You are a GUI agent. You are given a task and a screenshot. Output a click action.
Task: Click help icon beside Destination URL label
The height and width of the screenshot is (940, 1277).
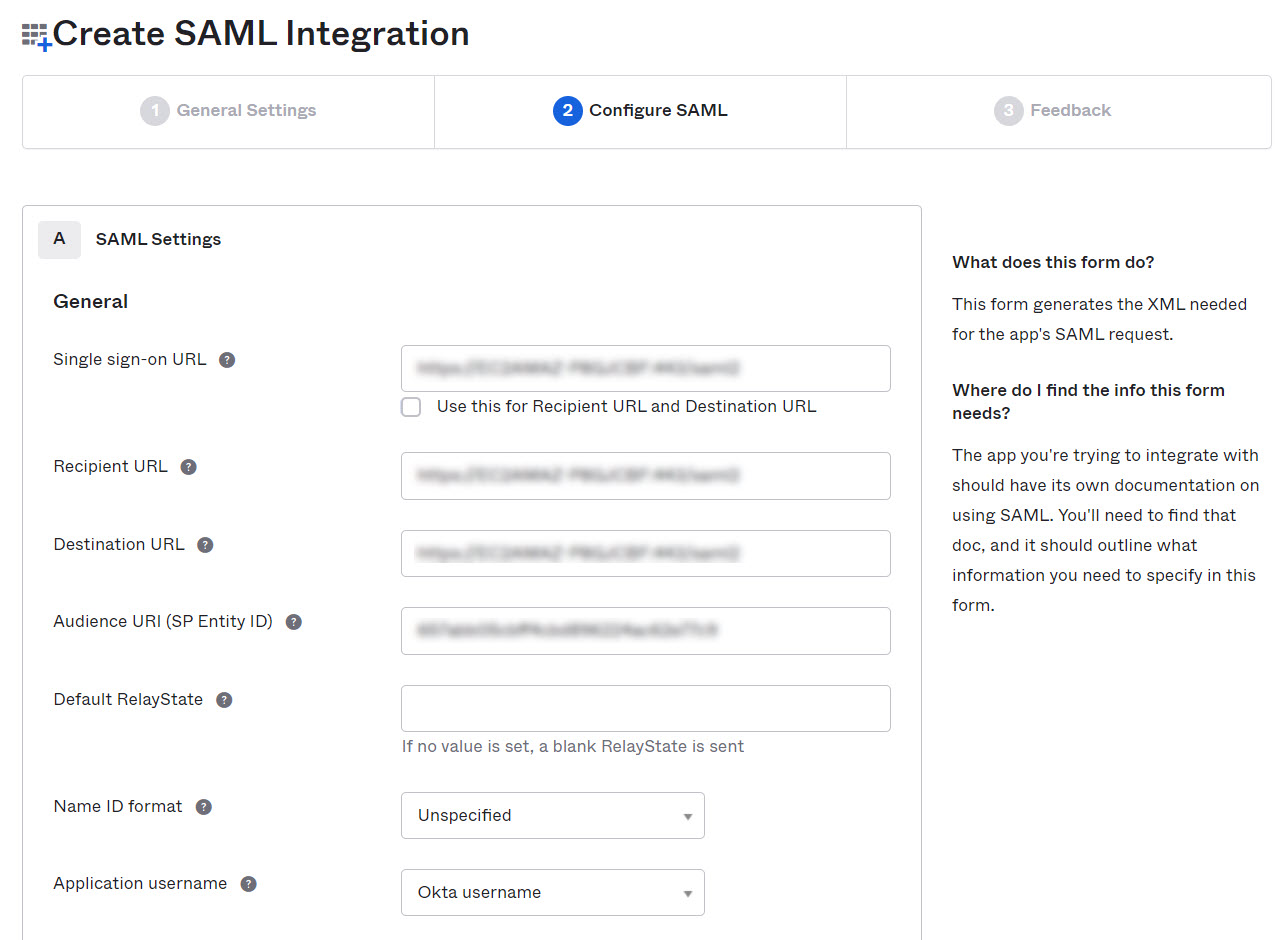(205, 545)
